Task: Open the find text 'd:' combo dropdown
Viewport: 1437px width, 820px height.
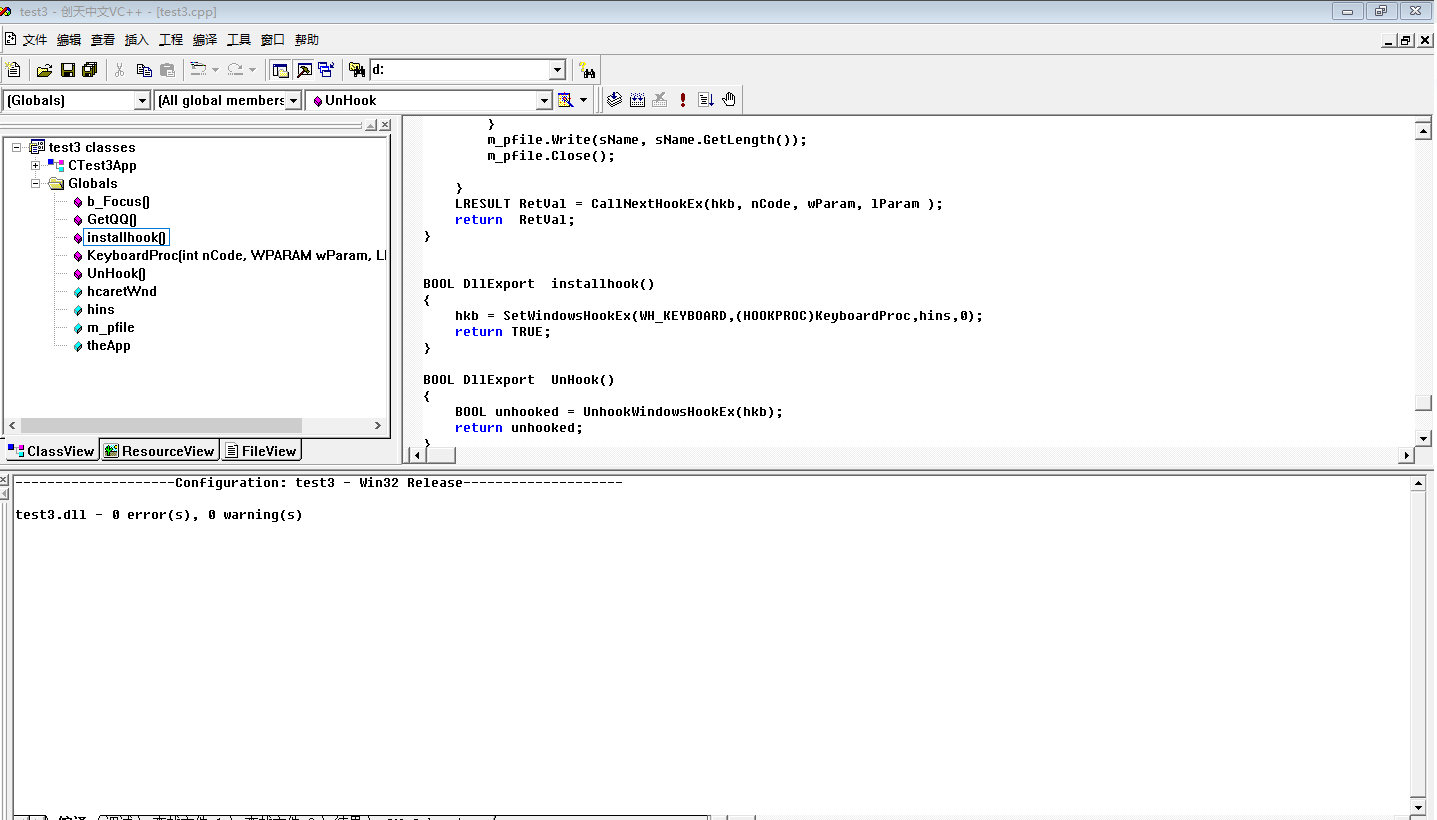Action: [558, 70]
